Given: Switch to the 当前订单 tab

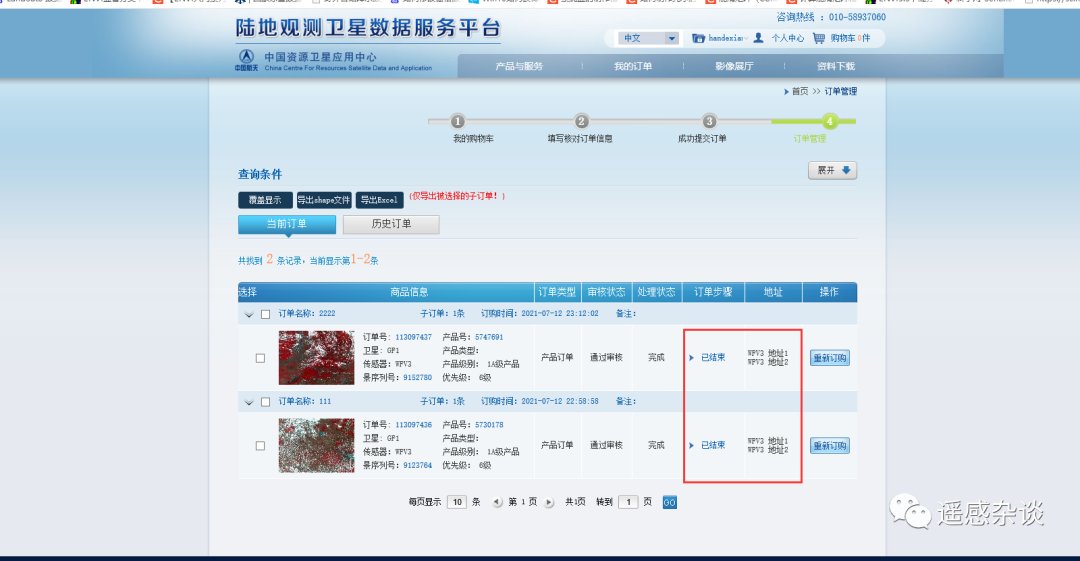Looking at the screenshot, I should (287, 224).
